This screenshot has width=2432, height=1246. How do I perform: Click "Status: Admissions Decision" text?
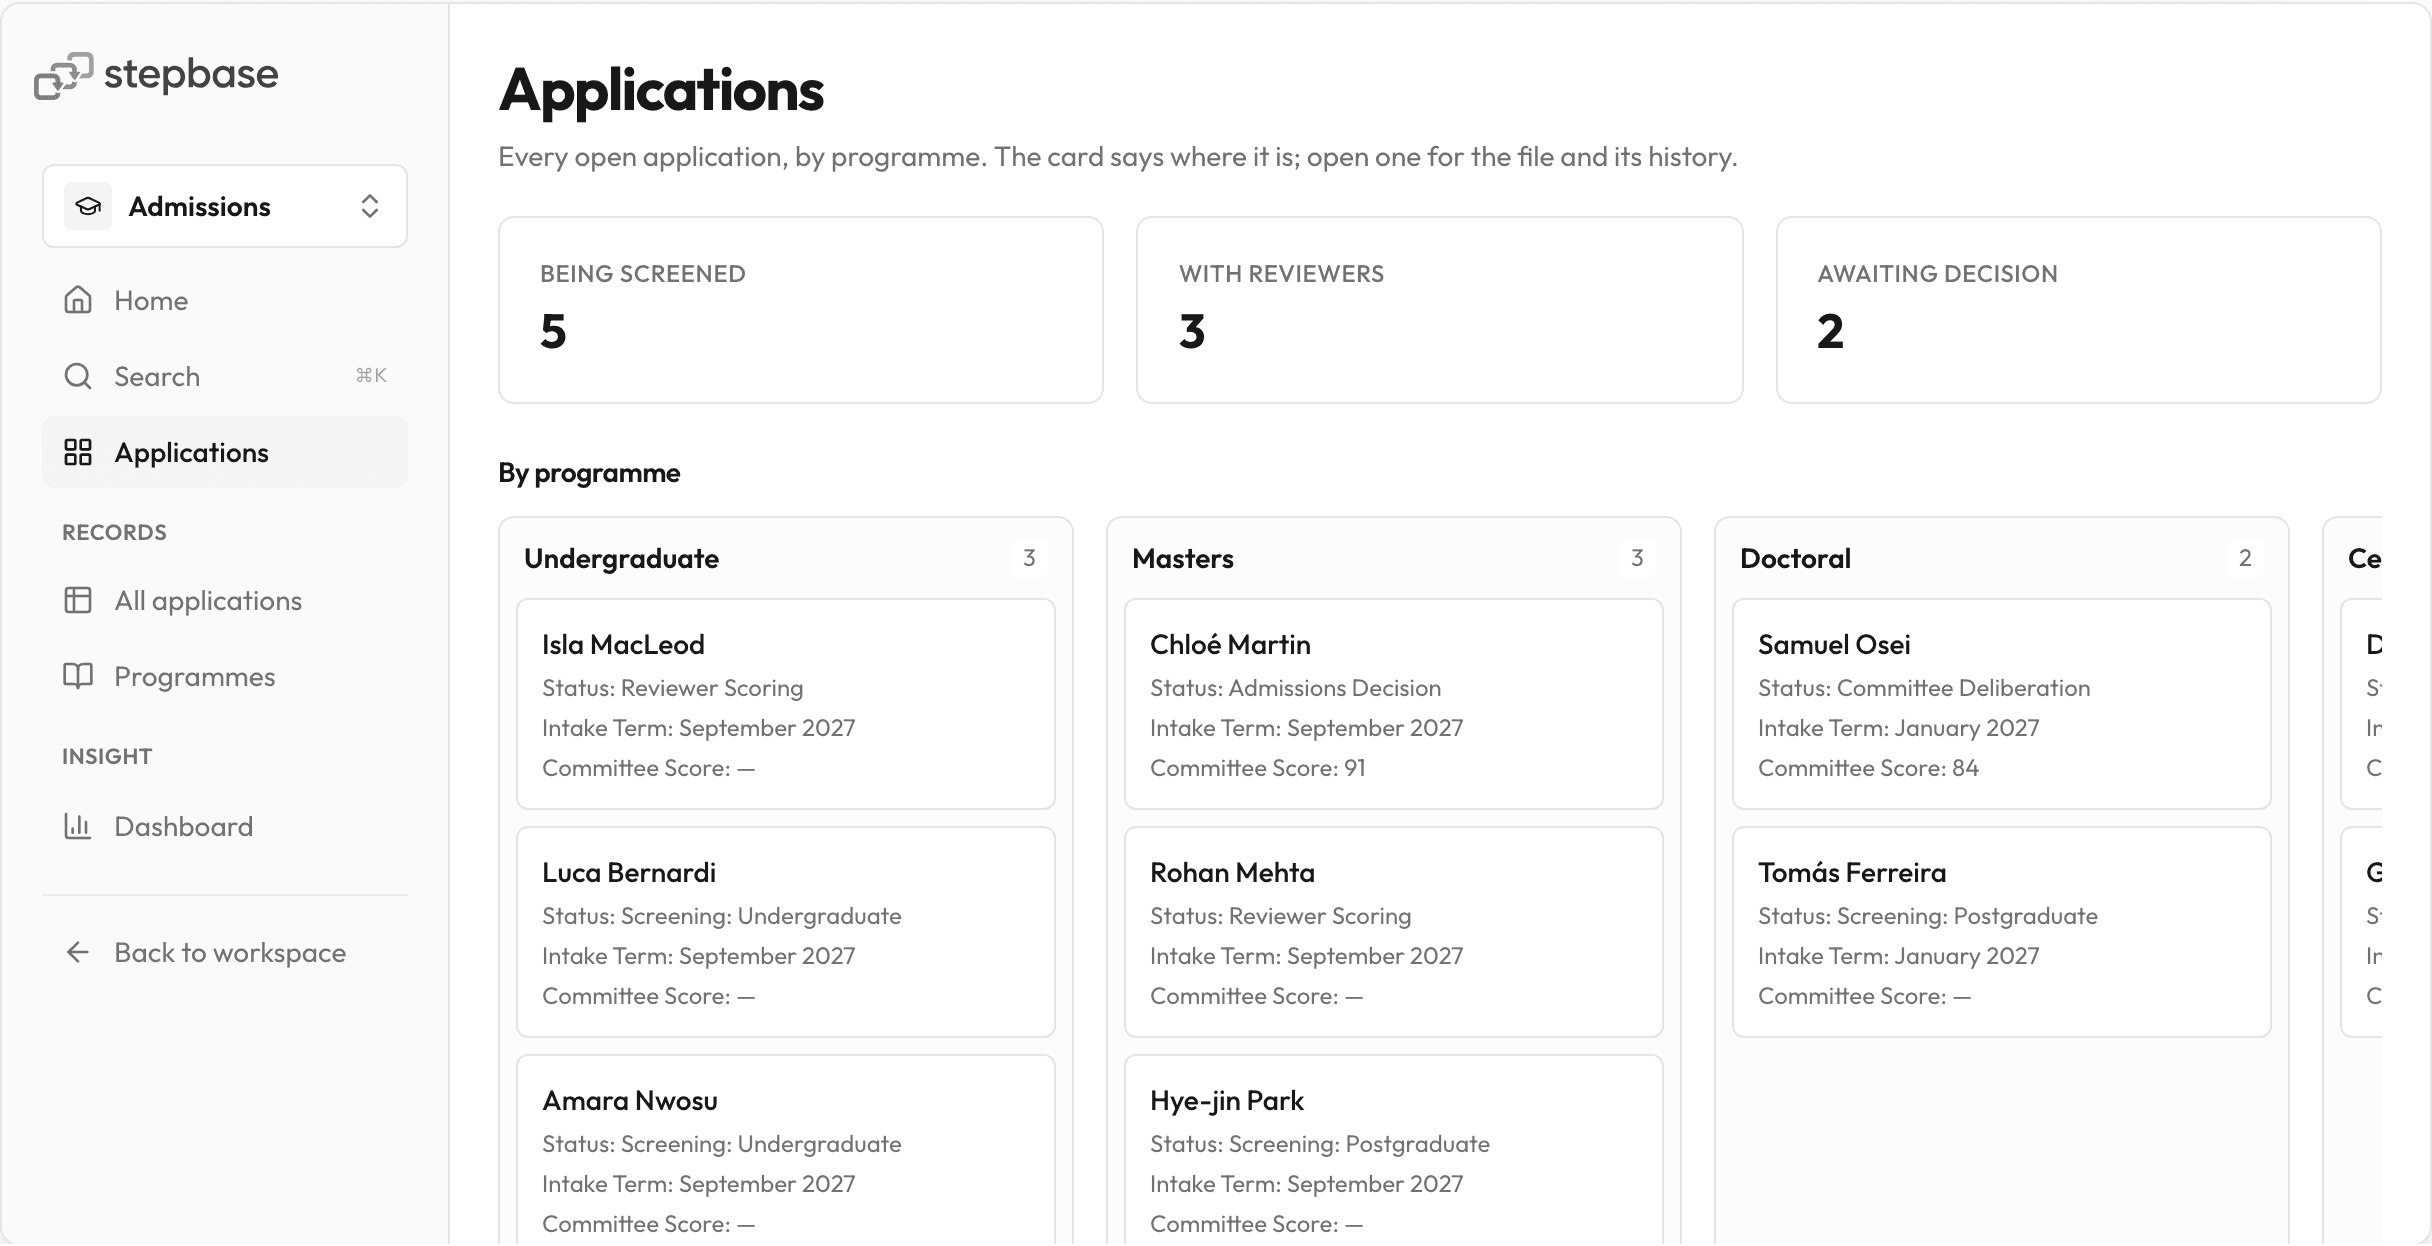tap(1295, 688)
